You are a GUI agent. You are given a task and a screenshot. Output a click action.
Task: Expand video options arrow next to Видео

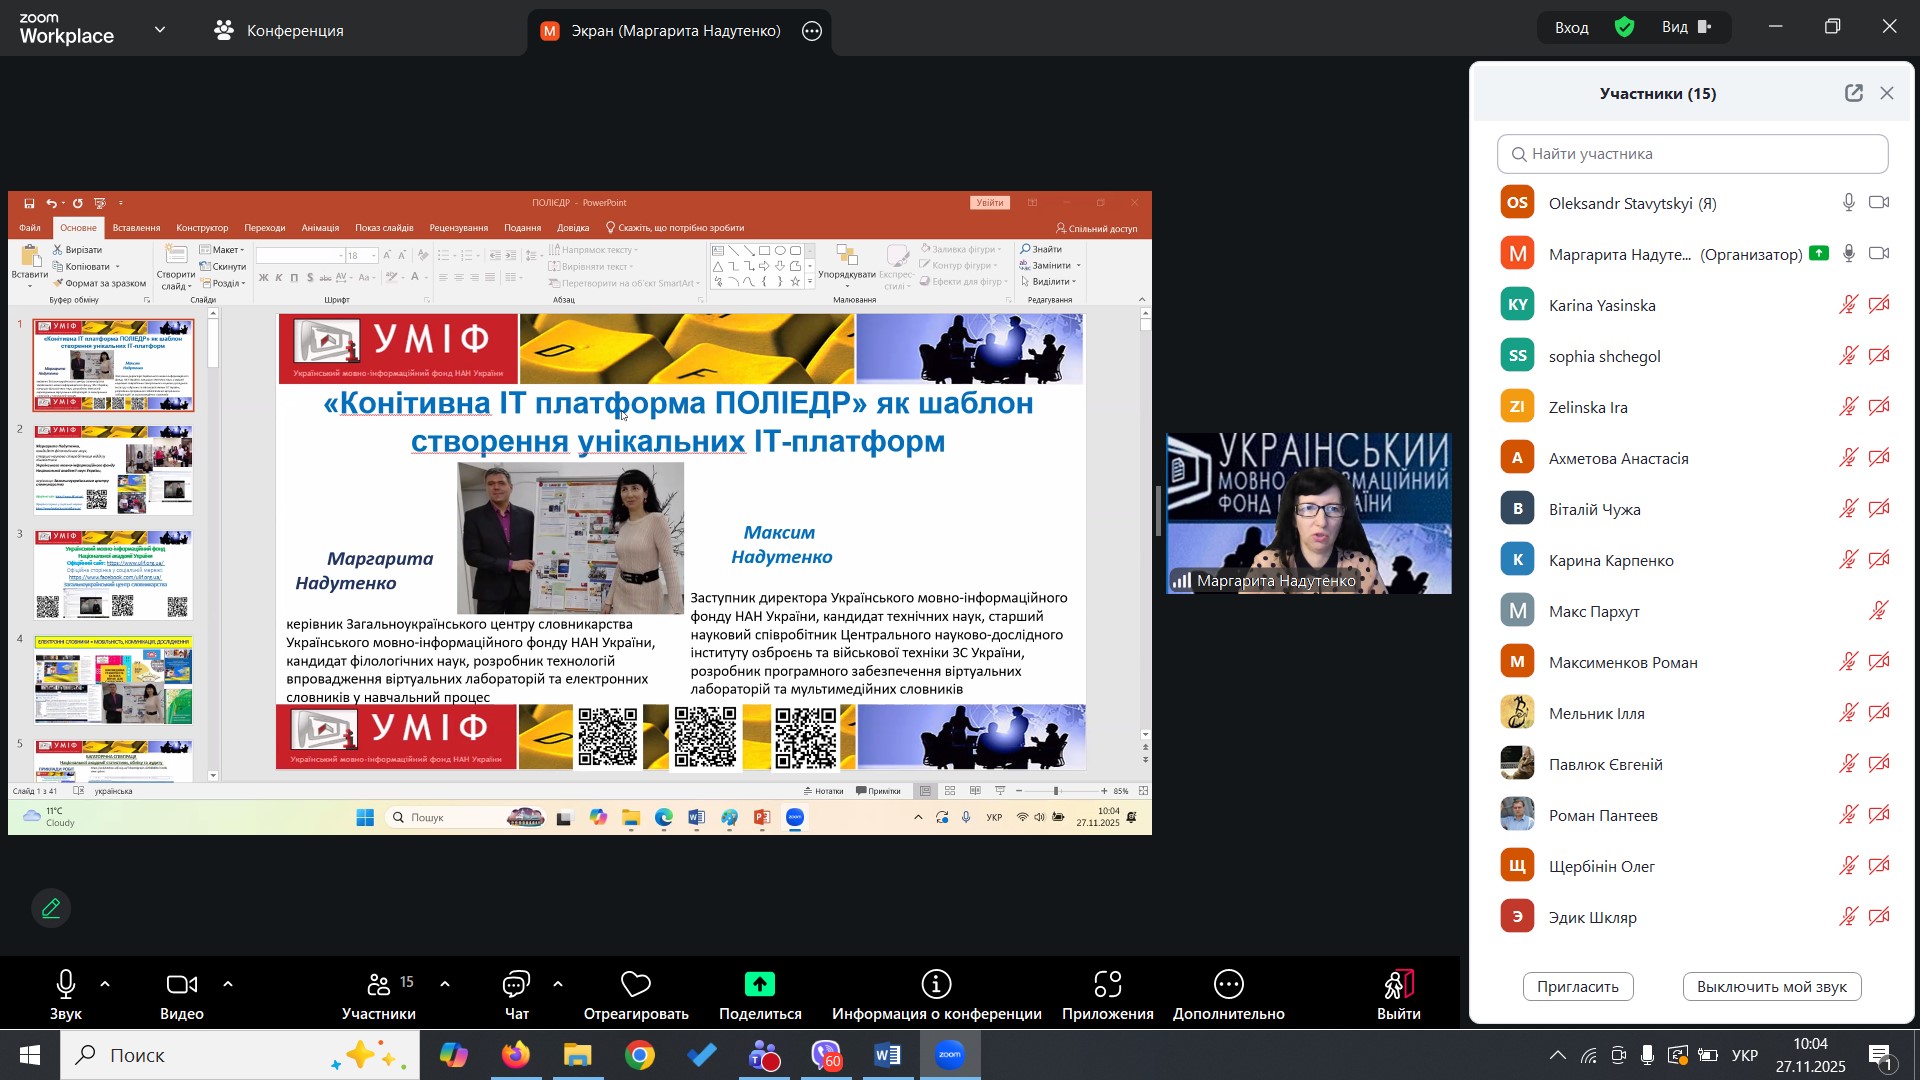[x=228, y=985]
